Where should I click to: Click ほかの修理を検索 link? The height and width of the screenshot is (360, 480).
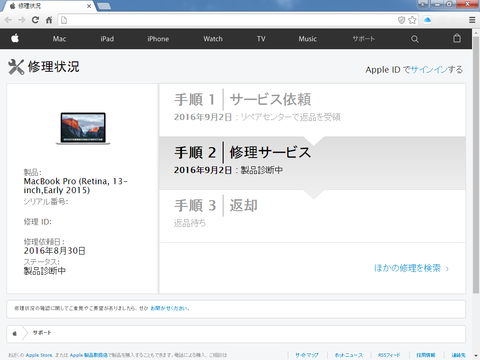click(x=411, y=268)
